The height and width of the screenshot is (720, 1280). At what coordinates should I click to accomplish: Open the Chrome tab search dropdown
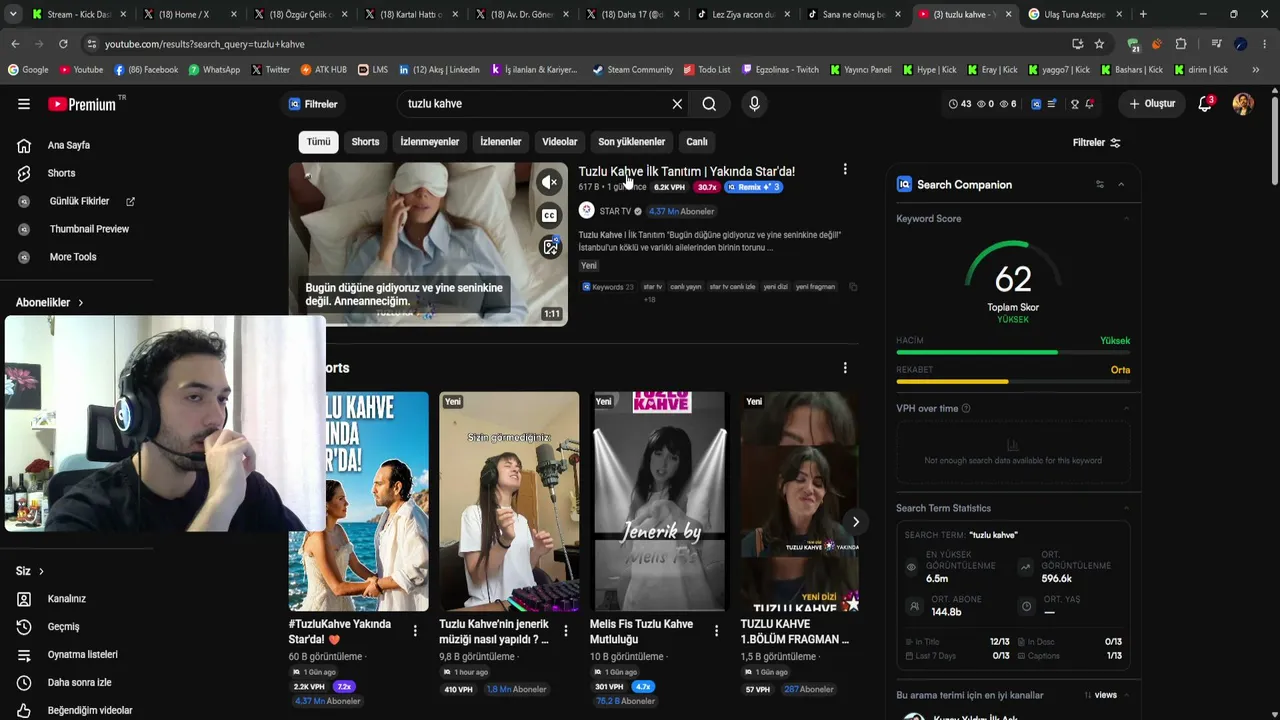13,15
